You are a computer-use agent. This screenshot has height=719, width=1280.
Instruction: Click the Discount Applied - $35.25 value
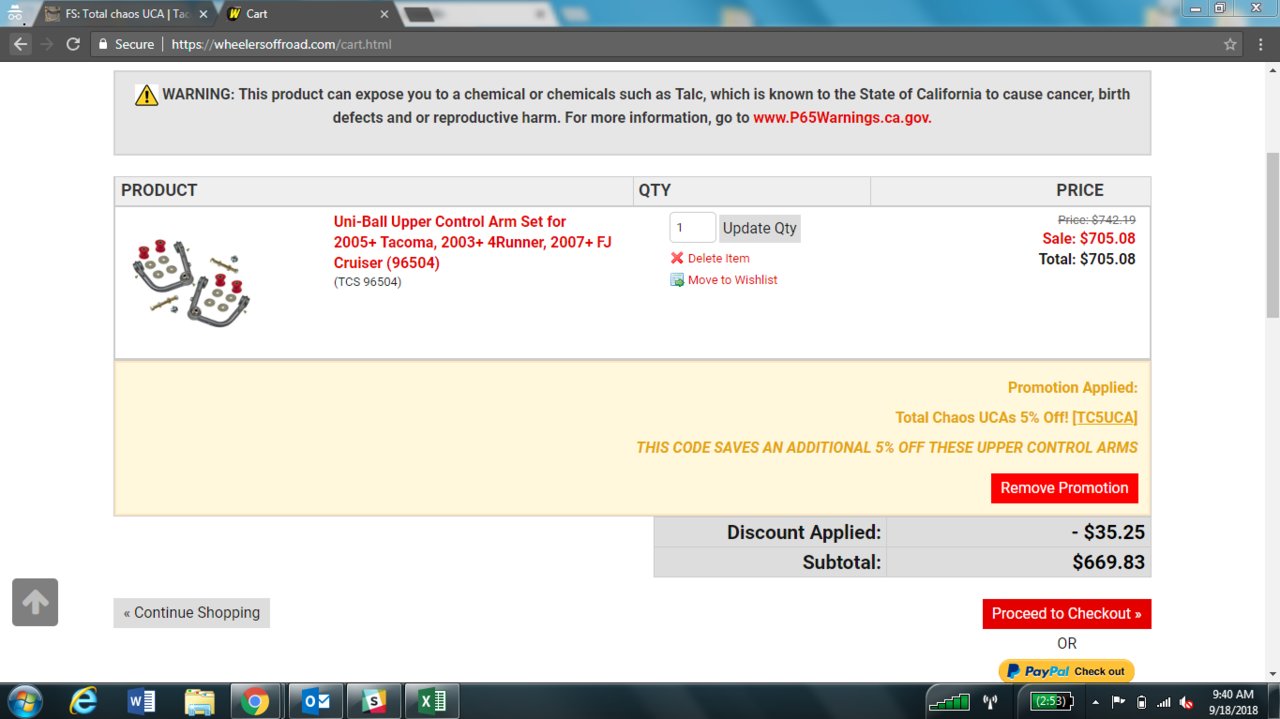point(1108,532)
